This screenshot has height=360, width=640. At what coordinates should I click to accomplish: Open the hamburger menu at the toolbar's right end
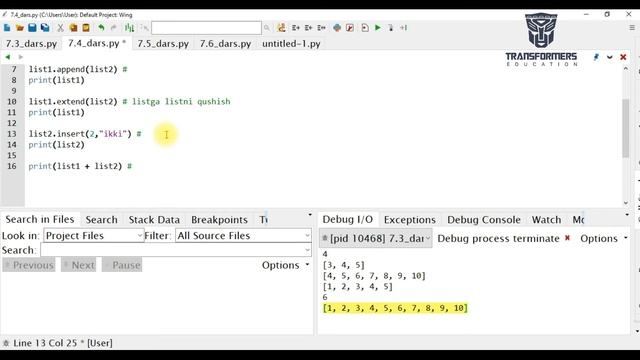click(632, 28)
